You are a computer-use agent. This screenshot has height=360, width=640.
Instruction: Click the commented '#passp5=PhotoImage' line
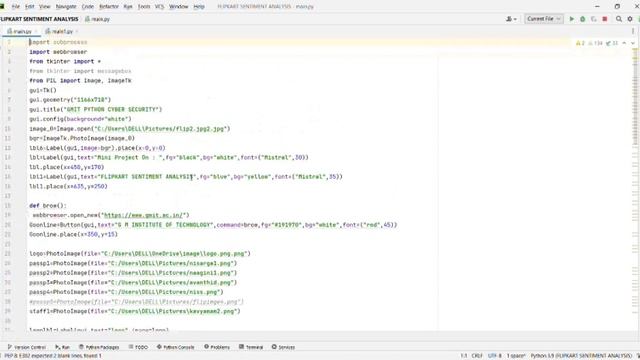[x=136, y=302]
